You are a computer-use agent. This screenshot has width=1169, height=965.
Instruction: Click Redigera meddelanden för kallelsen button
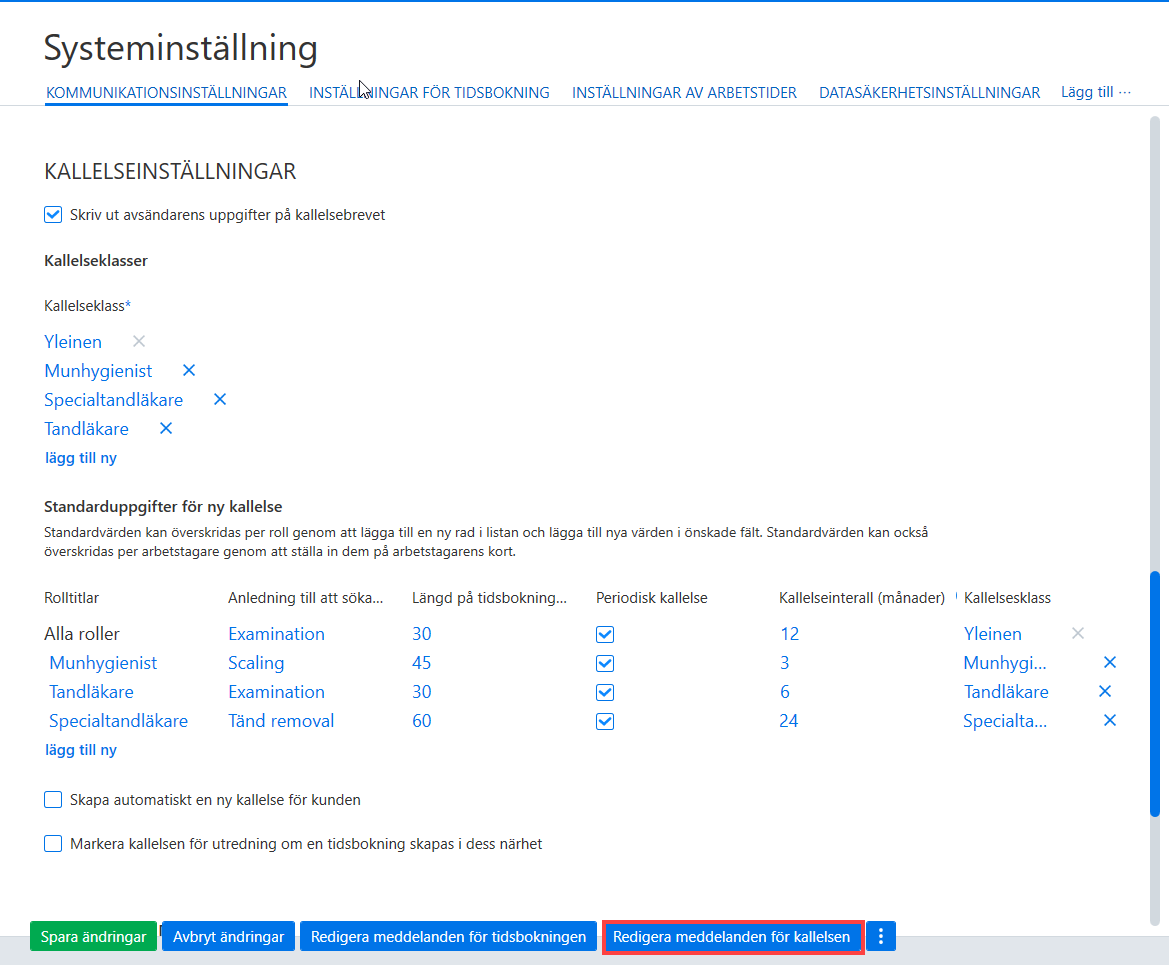732,937
